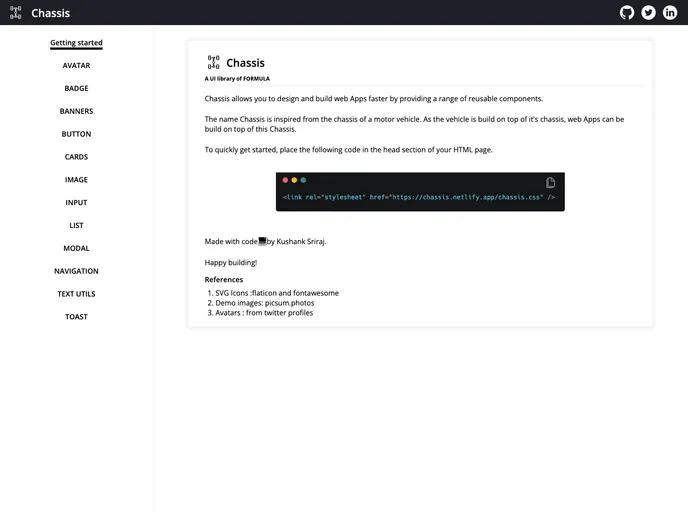
Task: Go to the BADGE section
Action: 76,89
